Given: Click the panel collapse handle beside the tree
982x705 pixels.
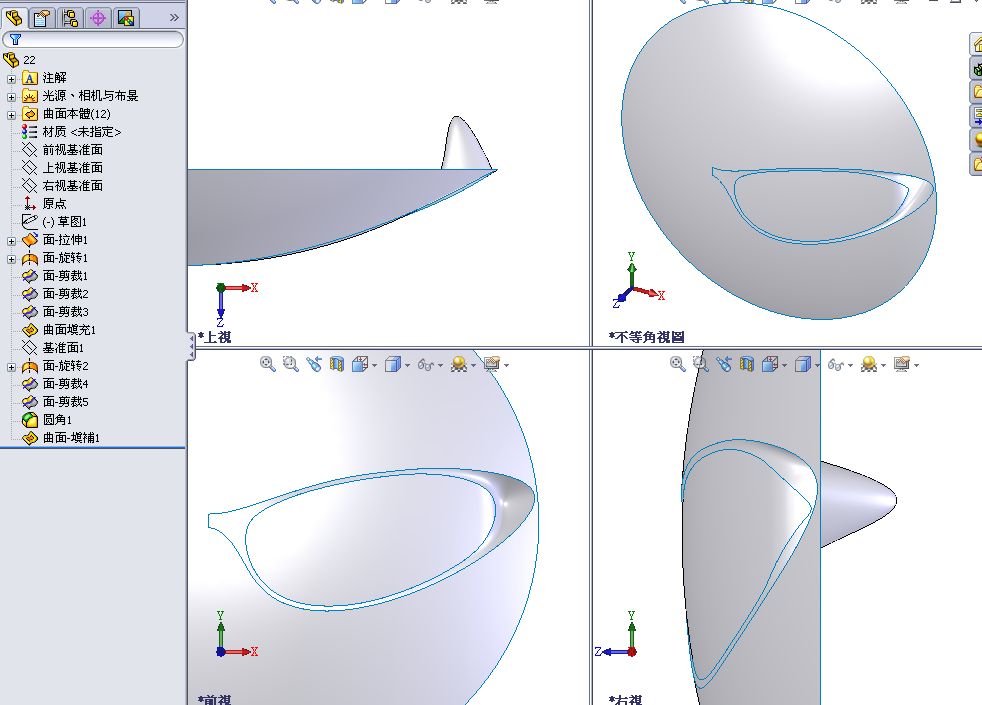Looking at the screenshot, I should tap(191, 346).
